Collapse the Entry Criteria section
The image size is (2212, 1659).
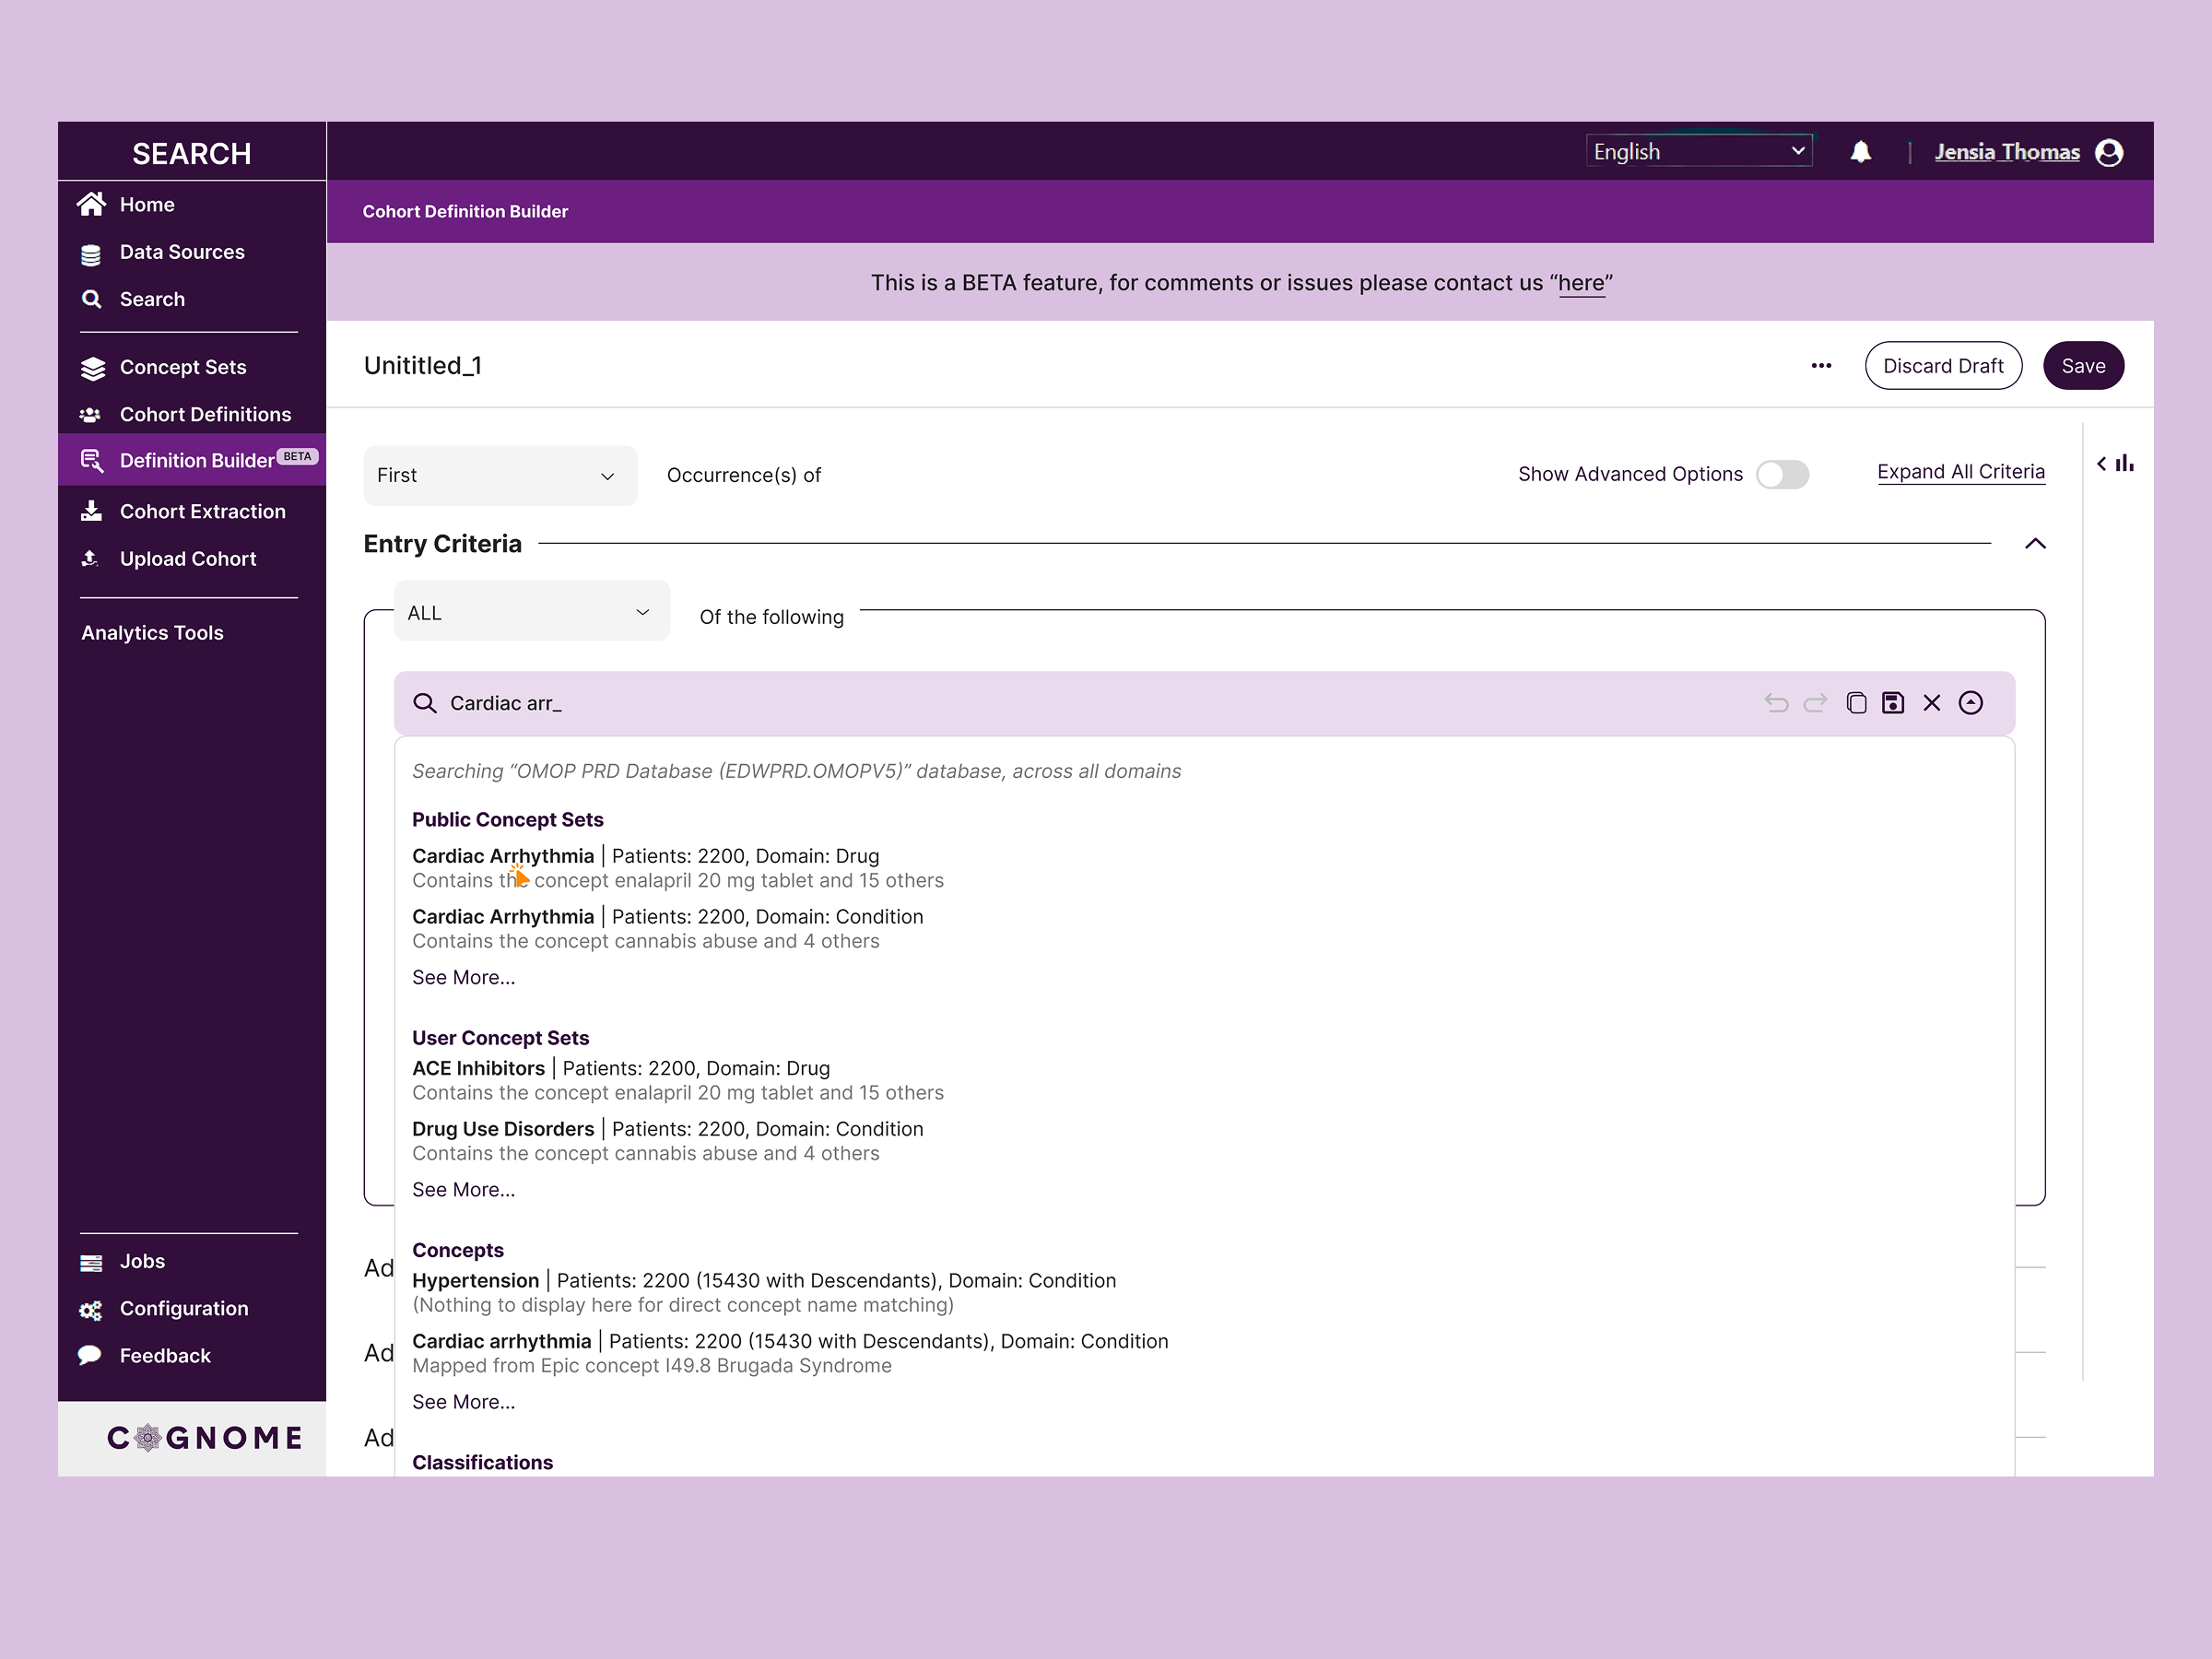click(2036, 543)
